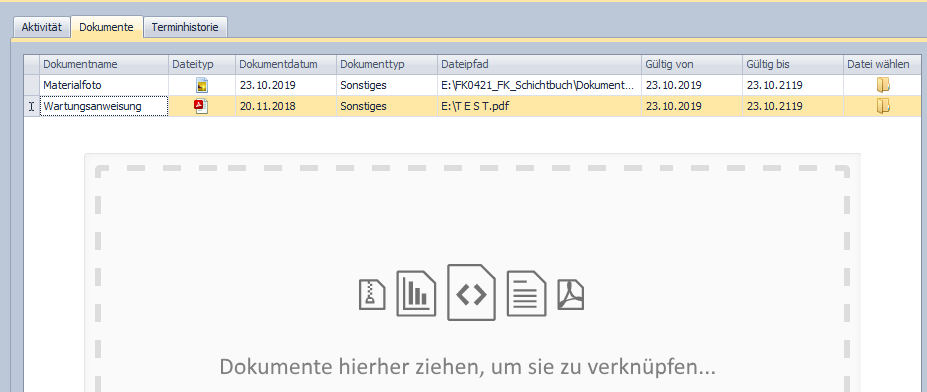The width and height of the screenshot is (927, 392).
Task: Open the folder icon in Wartungsanweisung row
Action: click(x=883, y=106)
